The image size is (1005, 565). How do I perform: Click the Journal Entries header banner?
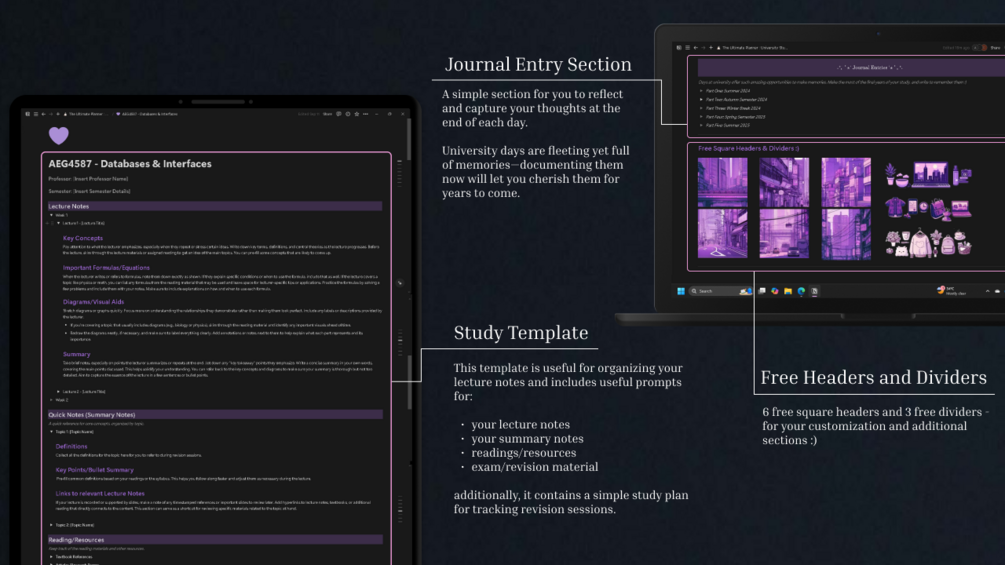coord(851,67)
